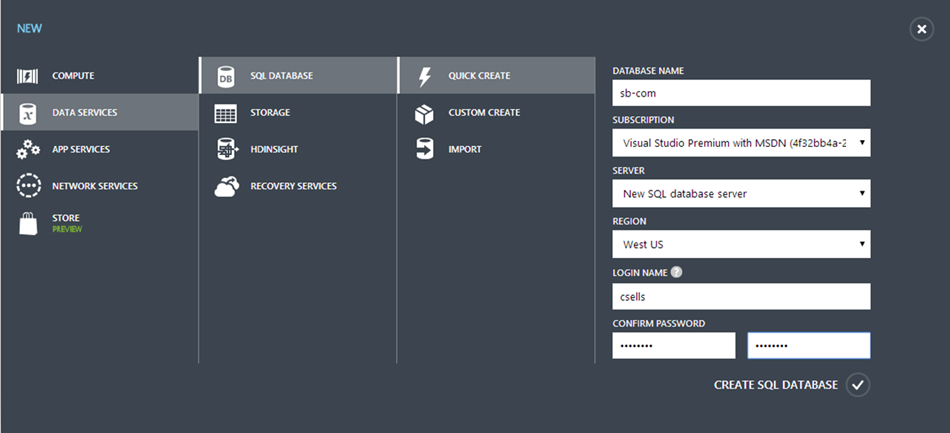Click the first password field
The image size is (950, 433).
[x=674, y=346]
